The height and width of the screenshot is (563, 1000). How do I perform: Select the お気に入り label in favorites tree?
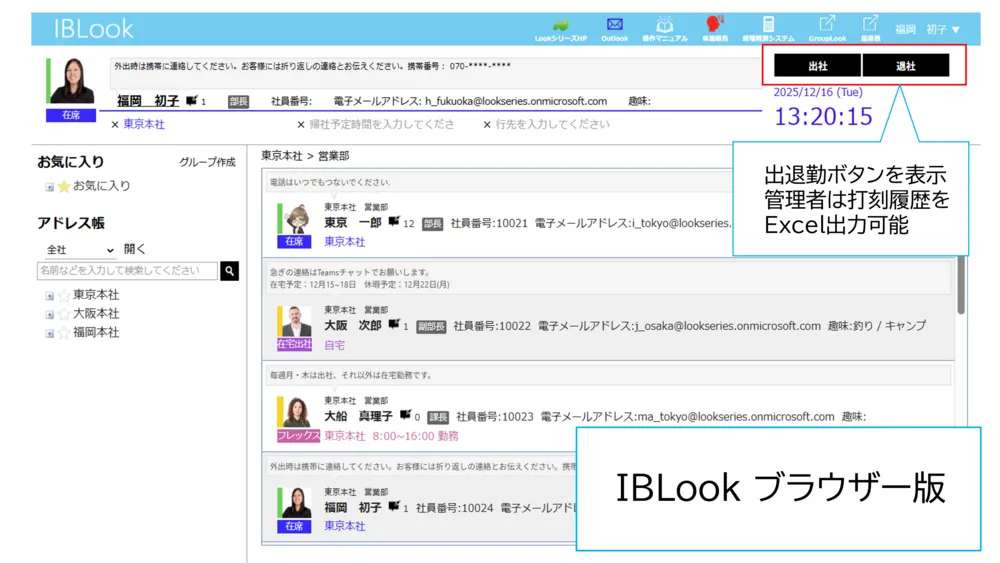tap(101, 186)
